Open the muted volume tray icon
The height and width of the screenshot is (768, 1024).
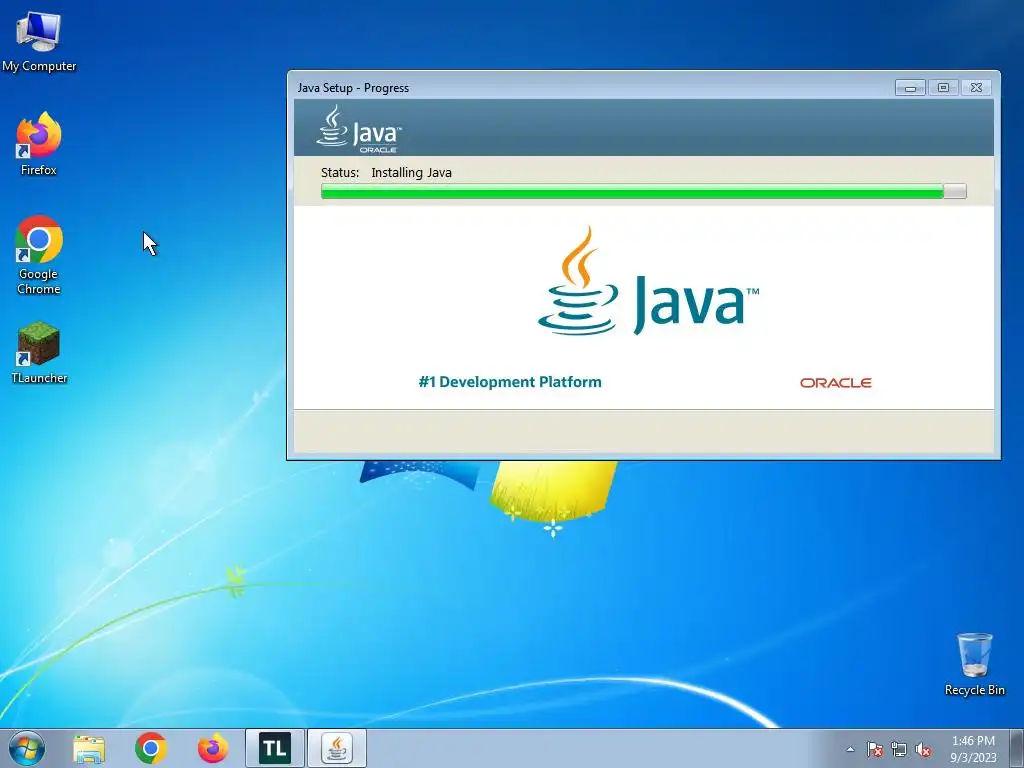click(x=923, y=749)
